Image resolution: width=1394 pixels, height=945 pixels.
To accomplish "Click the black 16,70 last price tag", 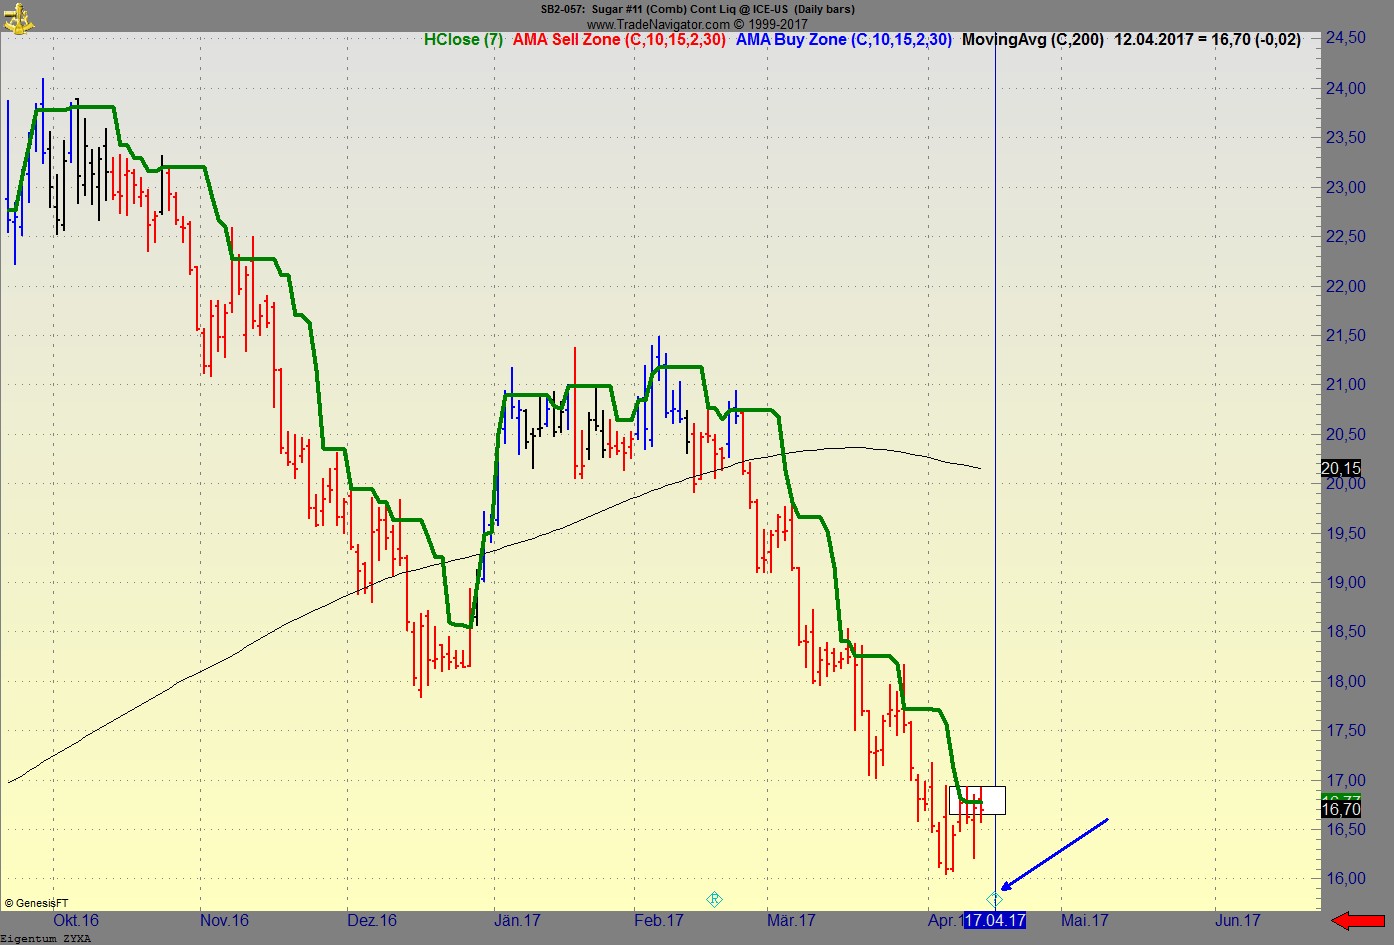I will pos(1340,809).
